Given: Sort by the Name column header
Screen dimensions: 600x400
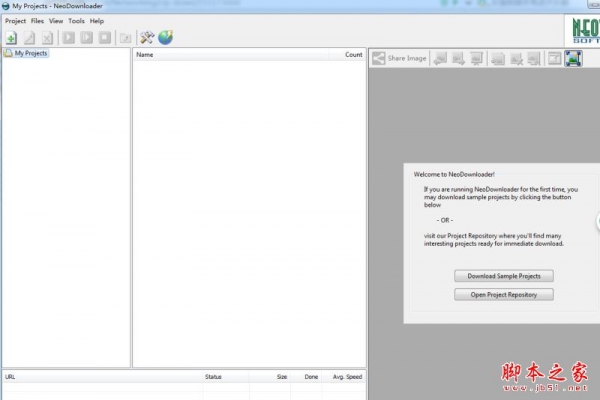Looking at the screenshot, I should (x=231, y=55).
